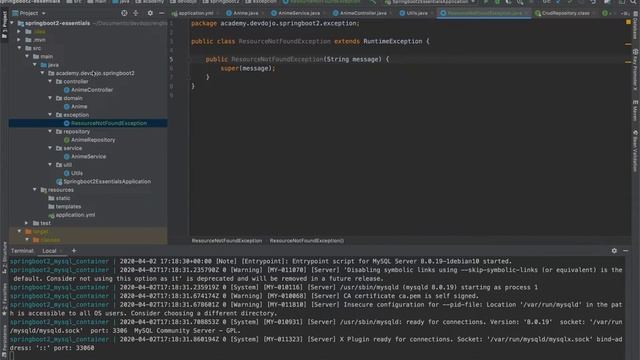Collapse the src folder arrow

(x=19, y=48)
